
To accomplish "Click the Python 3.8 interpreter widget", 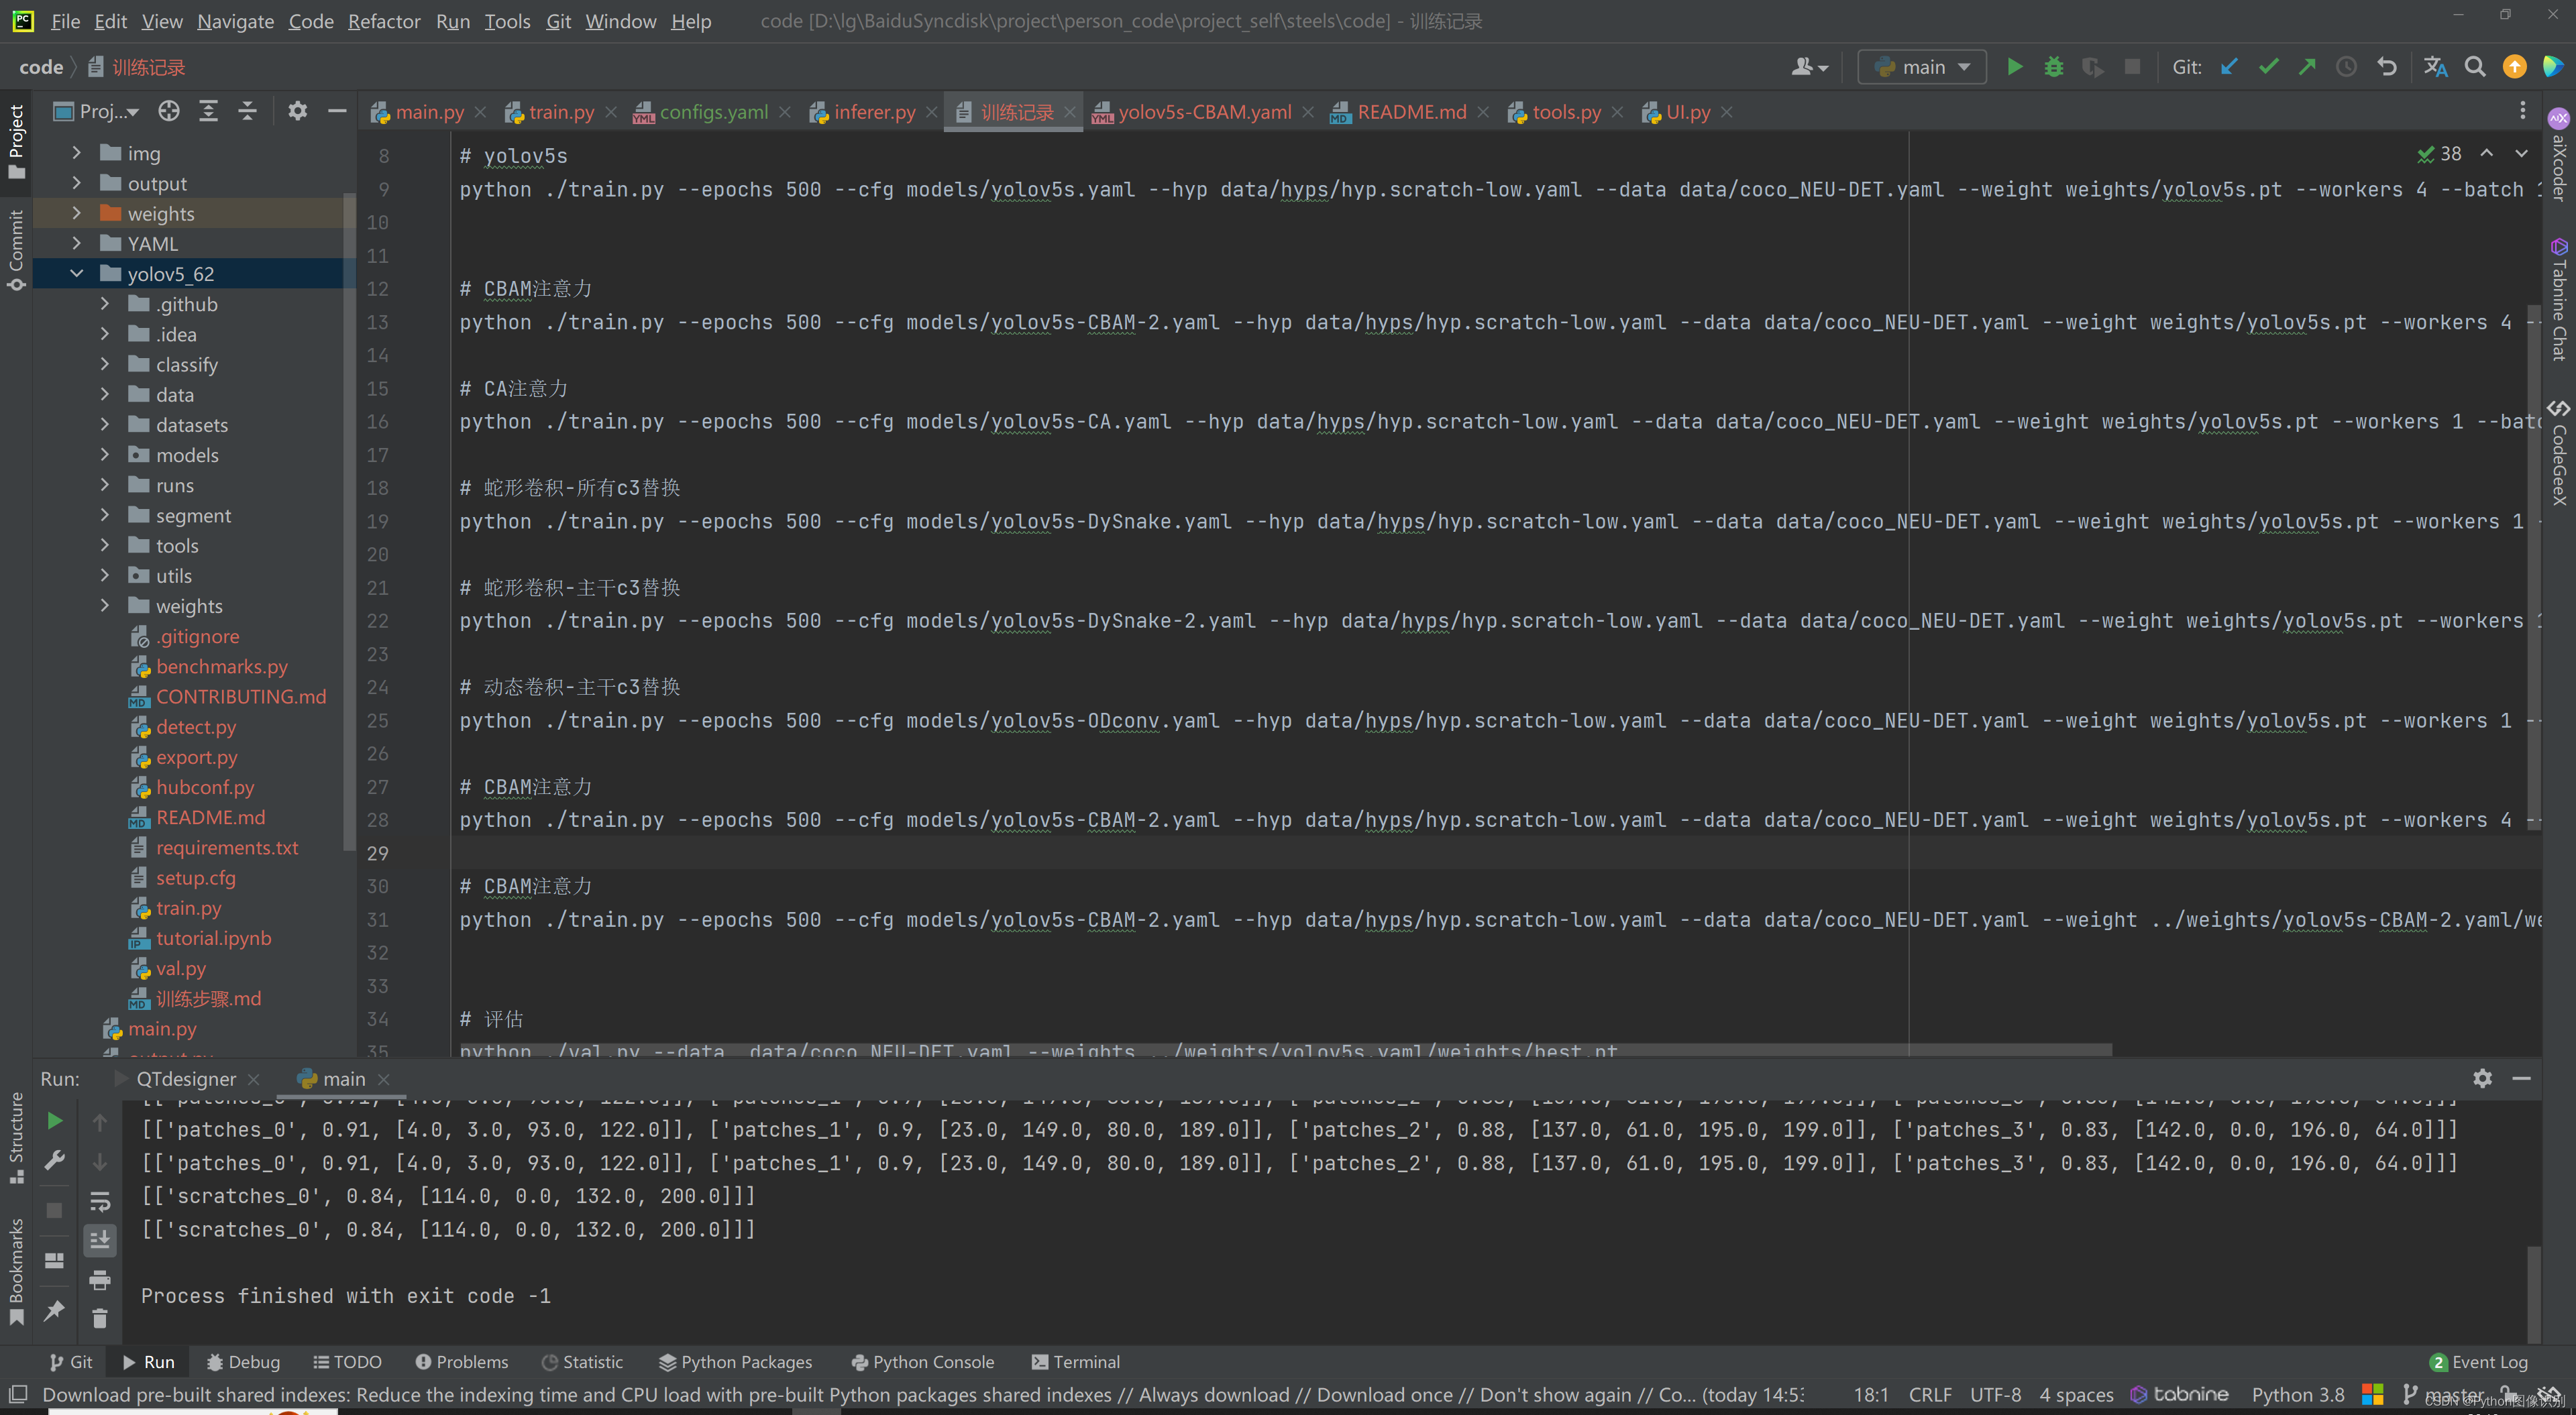I will tap(2298, 1394).
